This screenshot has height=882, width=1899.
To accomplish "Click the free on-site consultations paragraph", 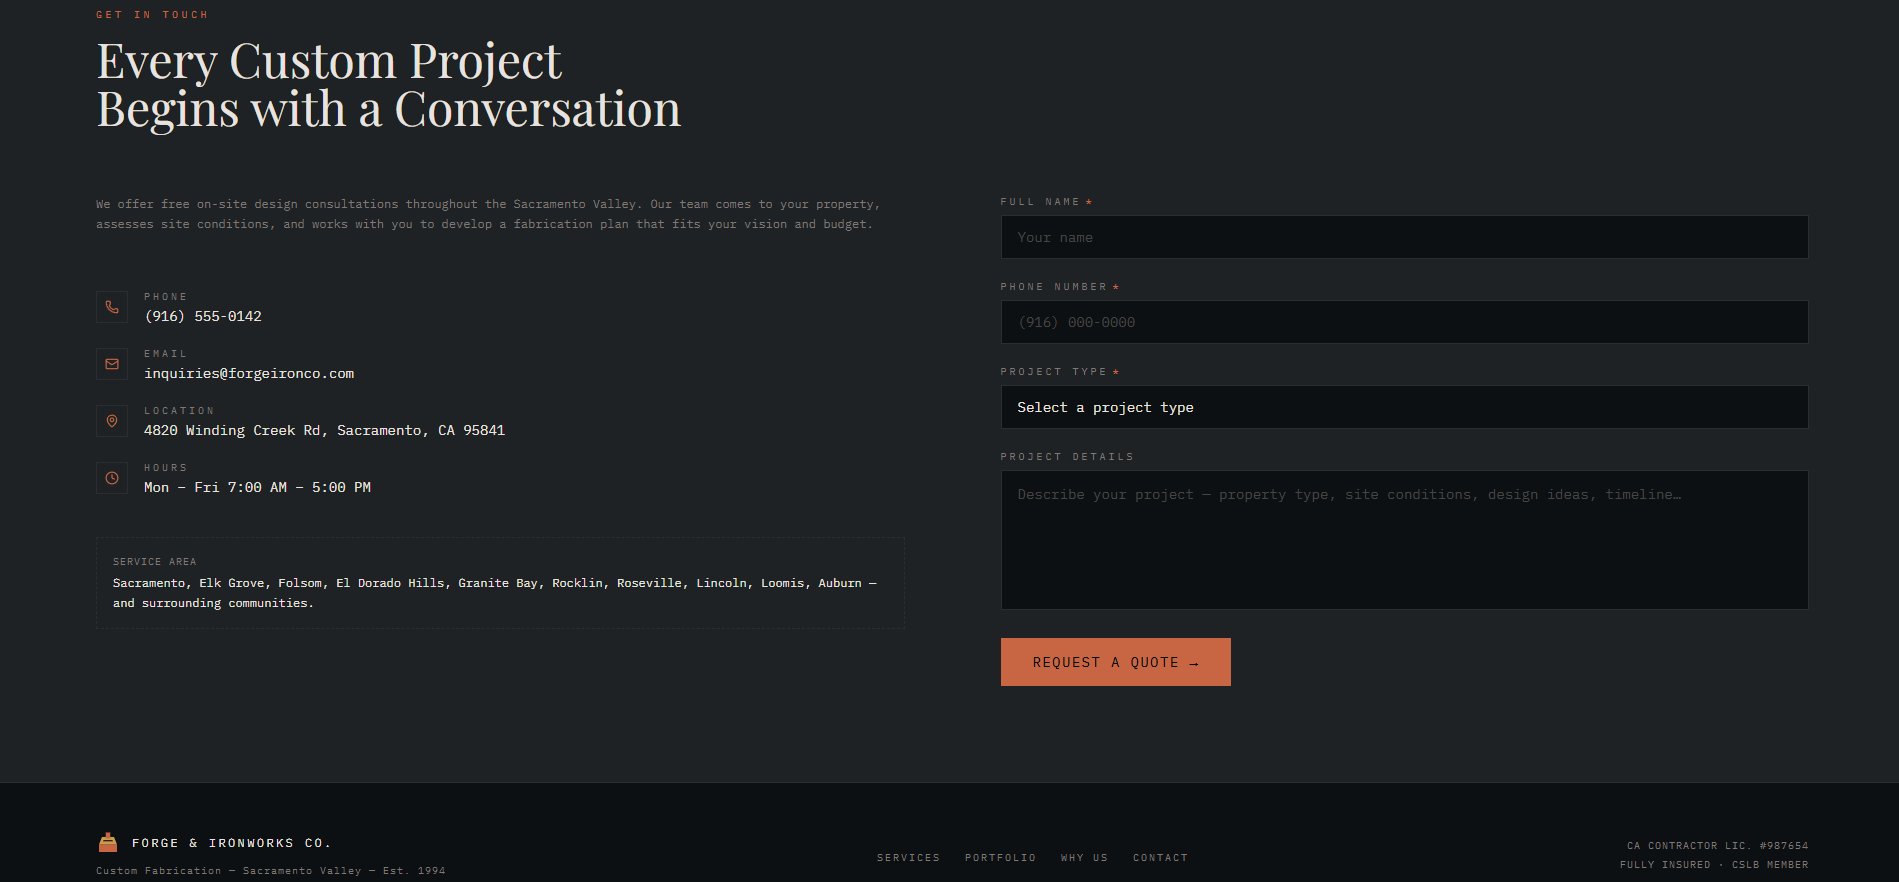I will coord(488,214).
